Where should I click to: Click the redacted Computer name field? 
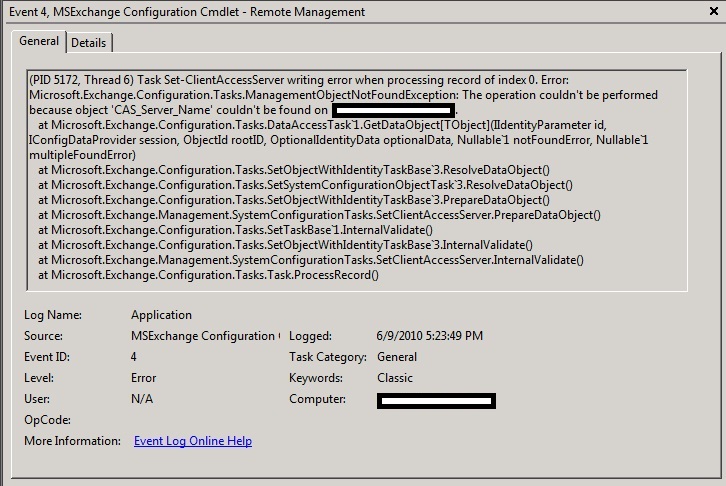436,401
